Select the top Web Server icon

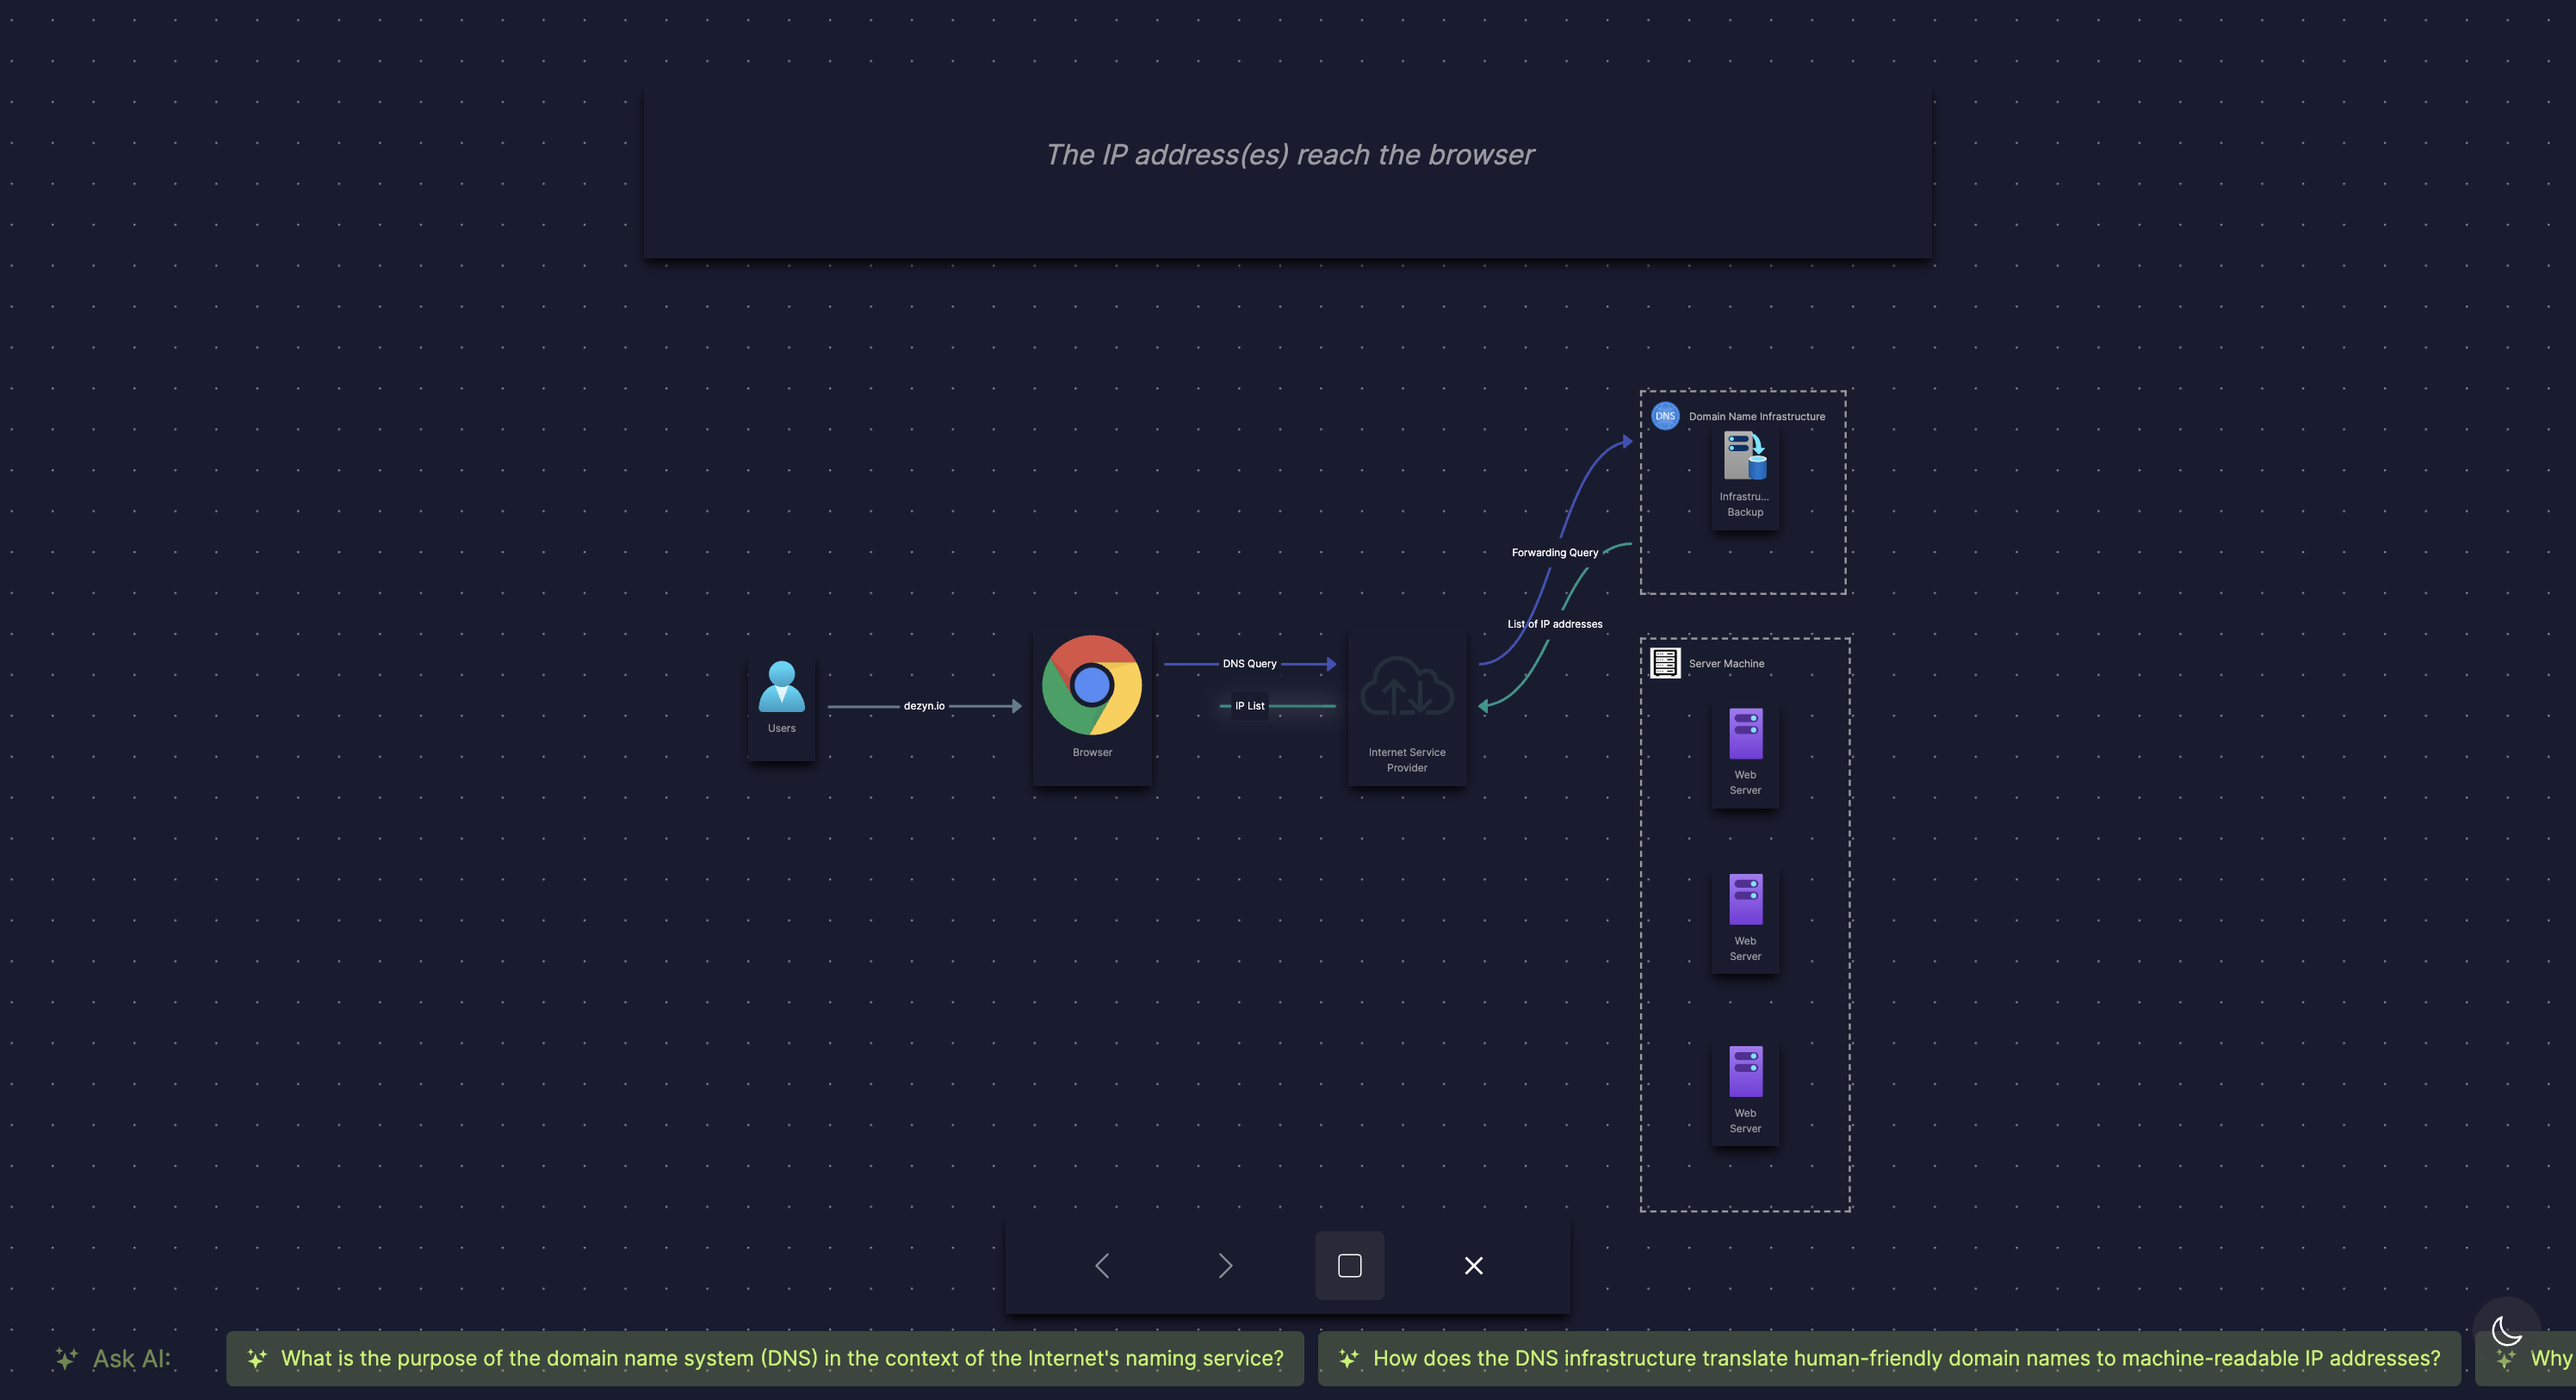point(1745,734)
